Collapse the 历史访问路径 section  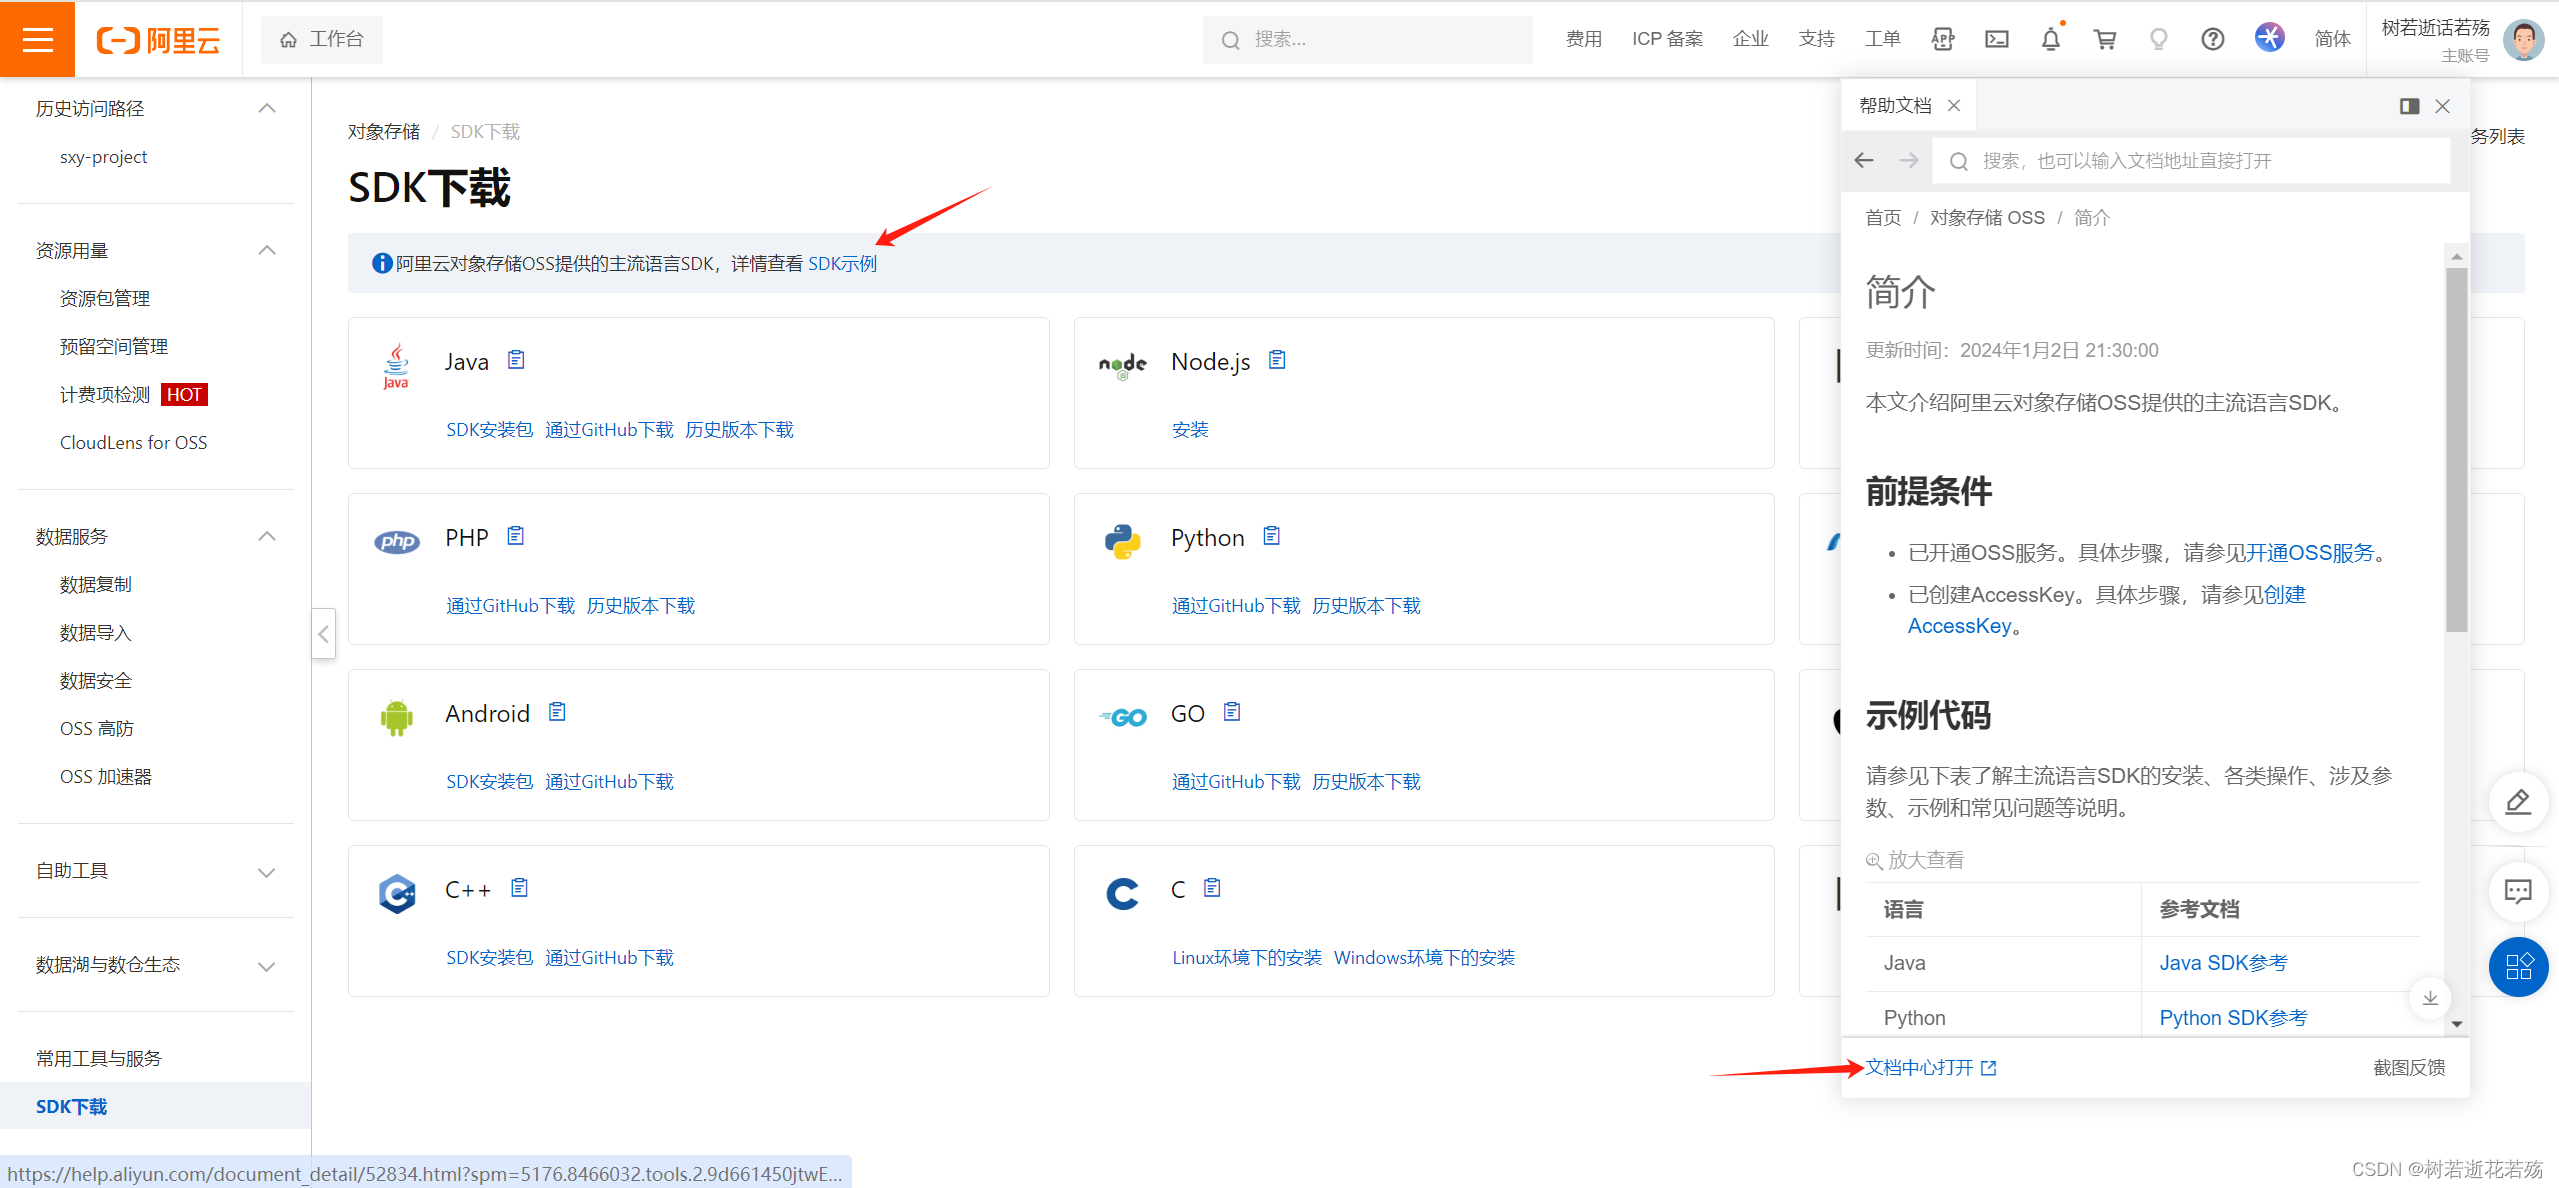pos(266,108)
